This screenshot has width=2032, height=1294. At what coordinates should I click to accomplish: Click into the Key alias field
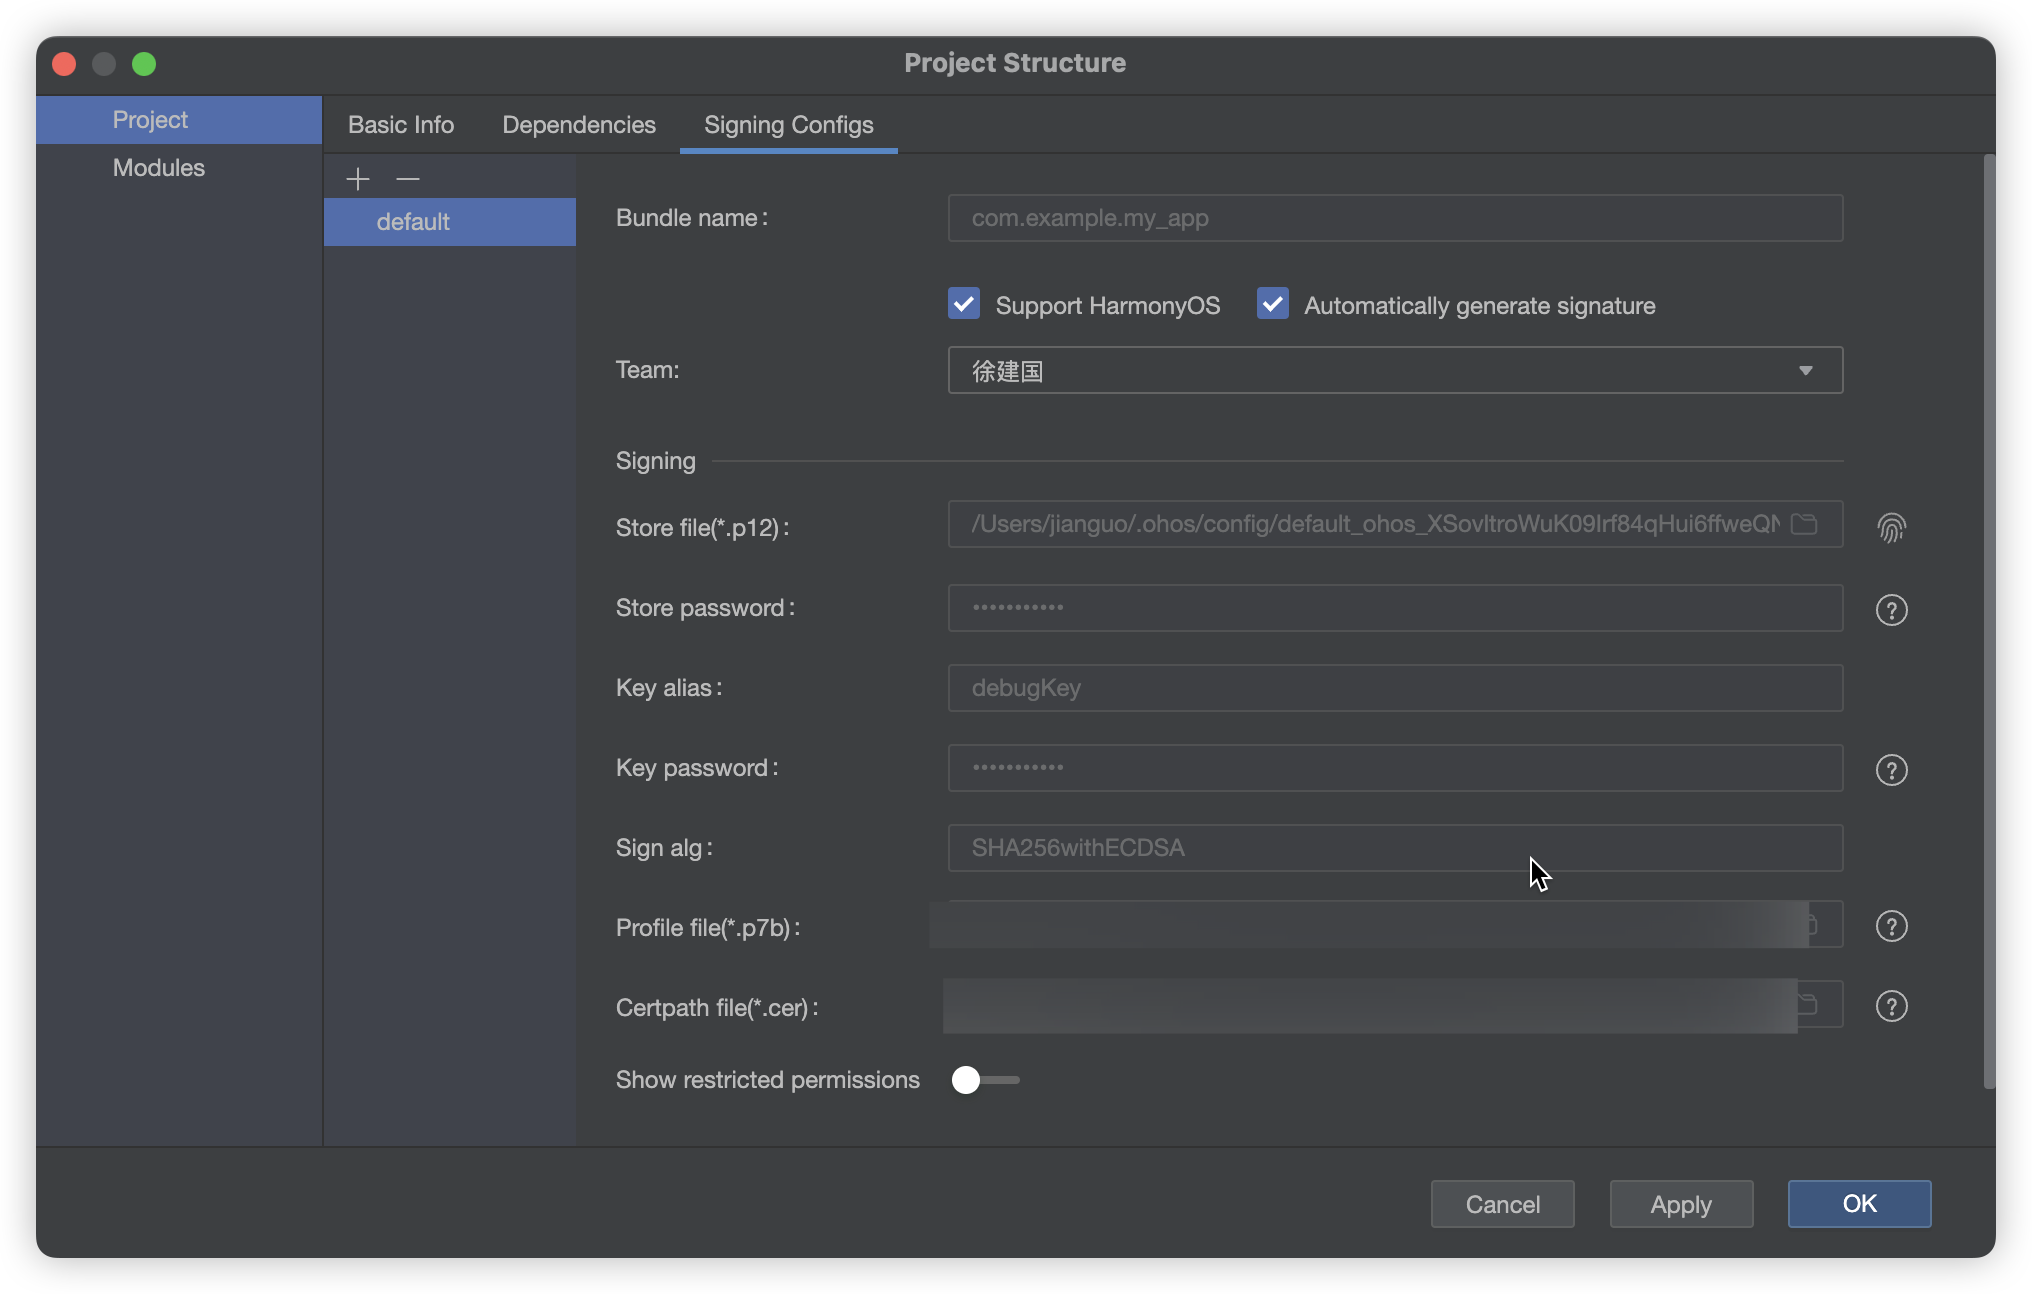pos(1395,688)
